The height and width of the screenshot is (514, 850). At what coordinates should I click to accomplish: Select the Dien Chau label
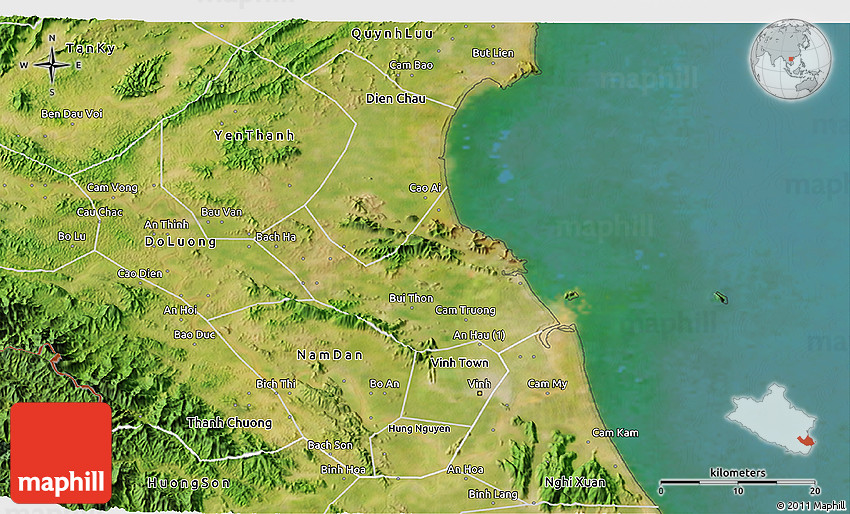tap(395, 99)
